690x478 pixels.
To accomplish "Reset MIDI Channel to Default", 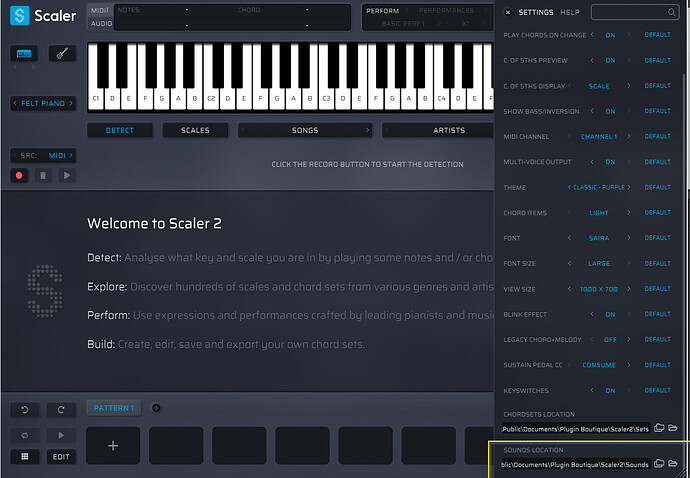I will point(657,136).
